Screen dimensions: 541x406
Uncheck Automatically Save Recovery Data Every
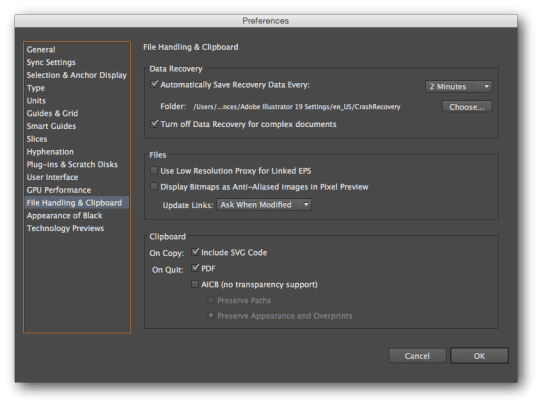click(x=154, y=84)
